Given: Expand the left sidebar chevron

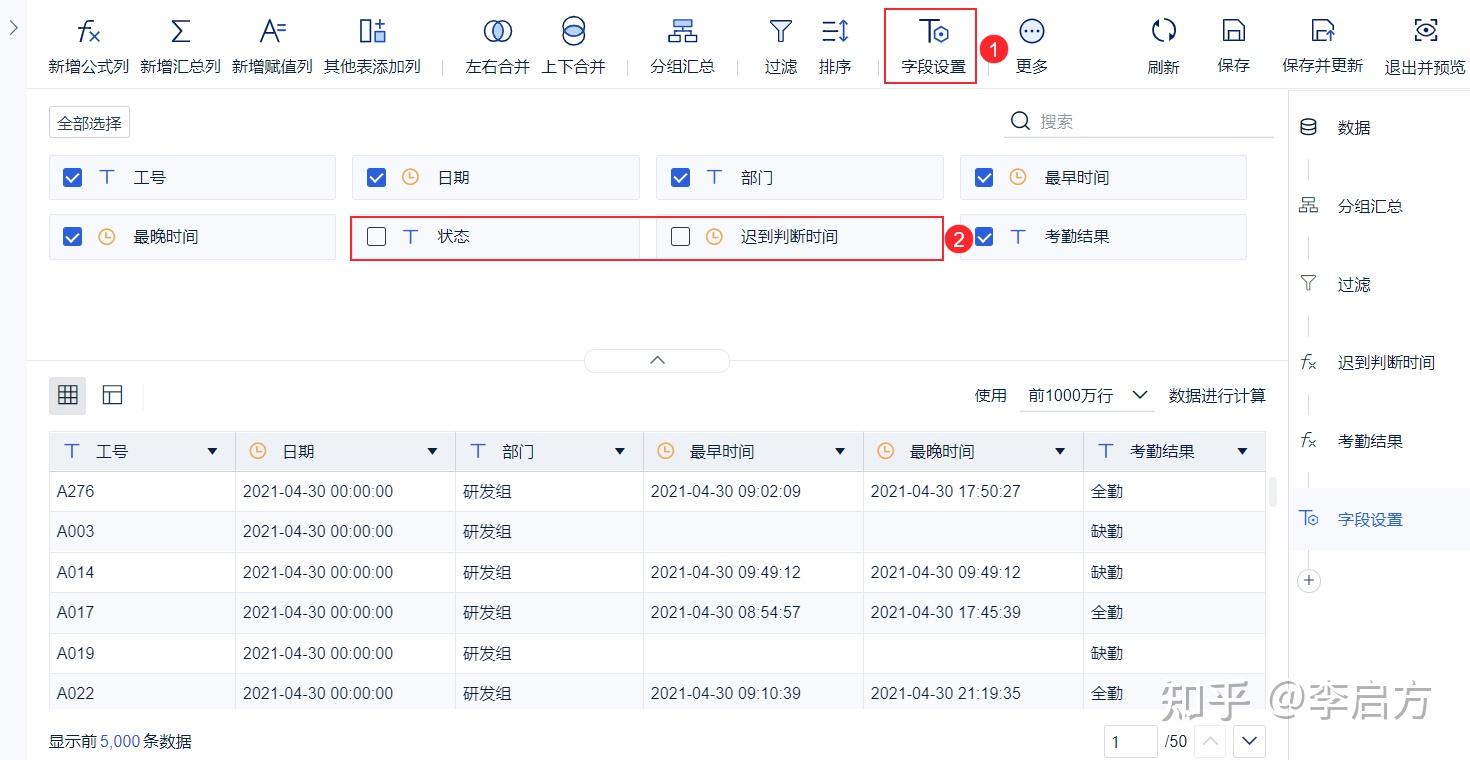Looking at the screenshot, I should coord(13,28).
